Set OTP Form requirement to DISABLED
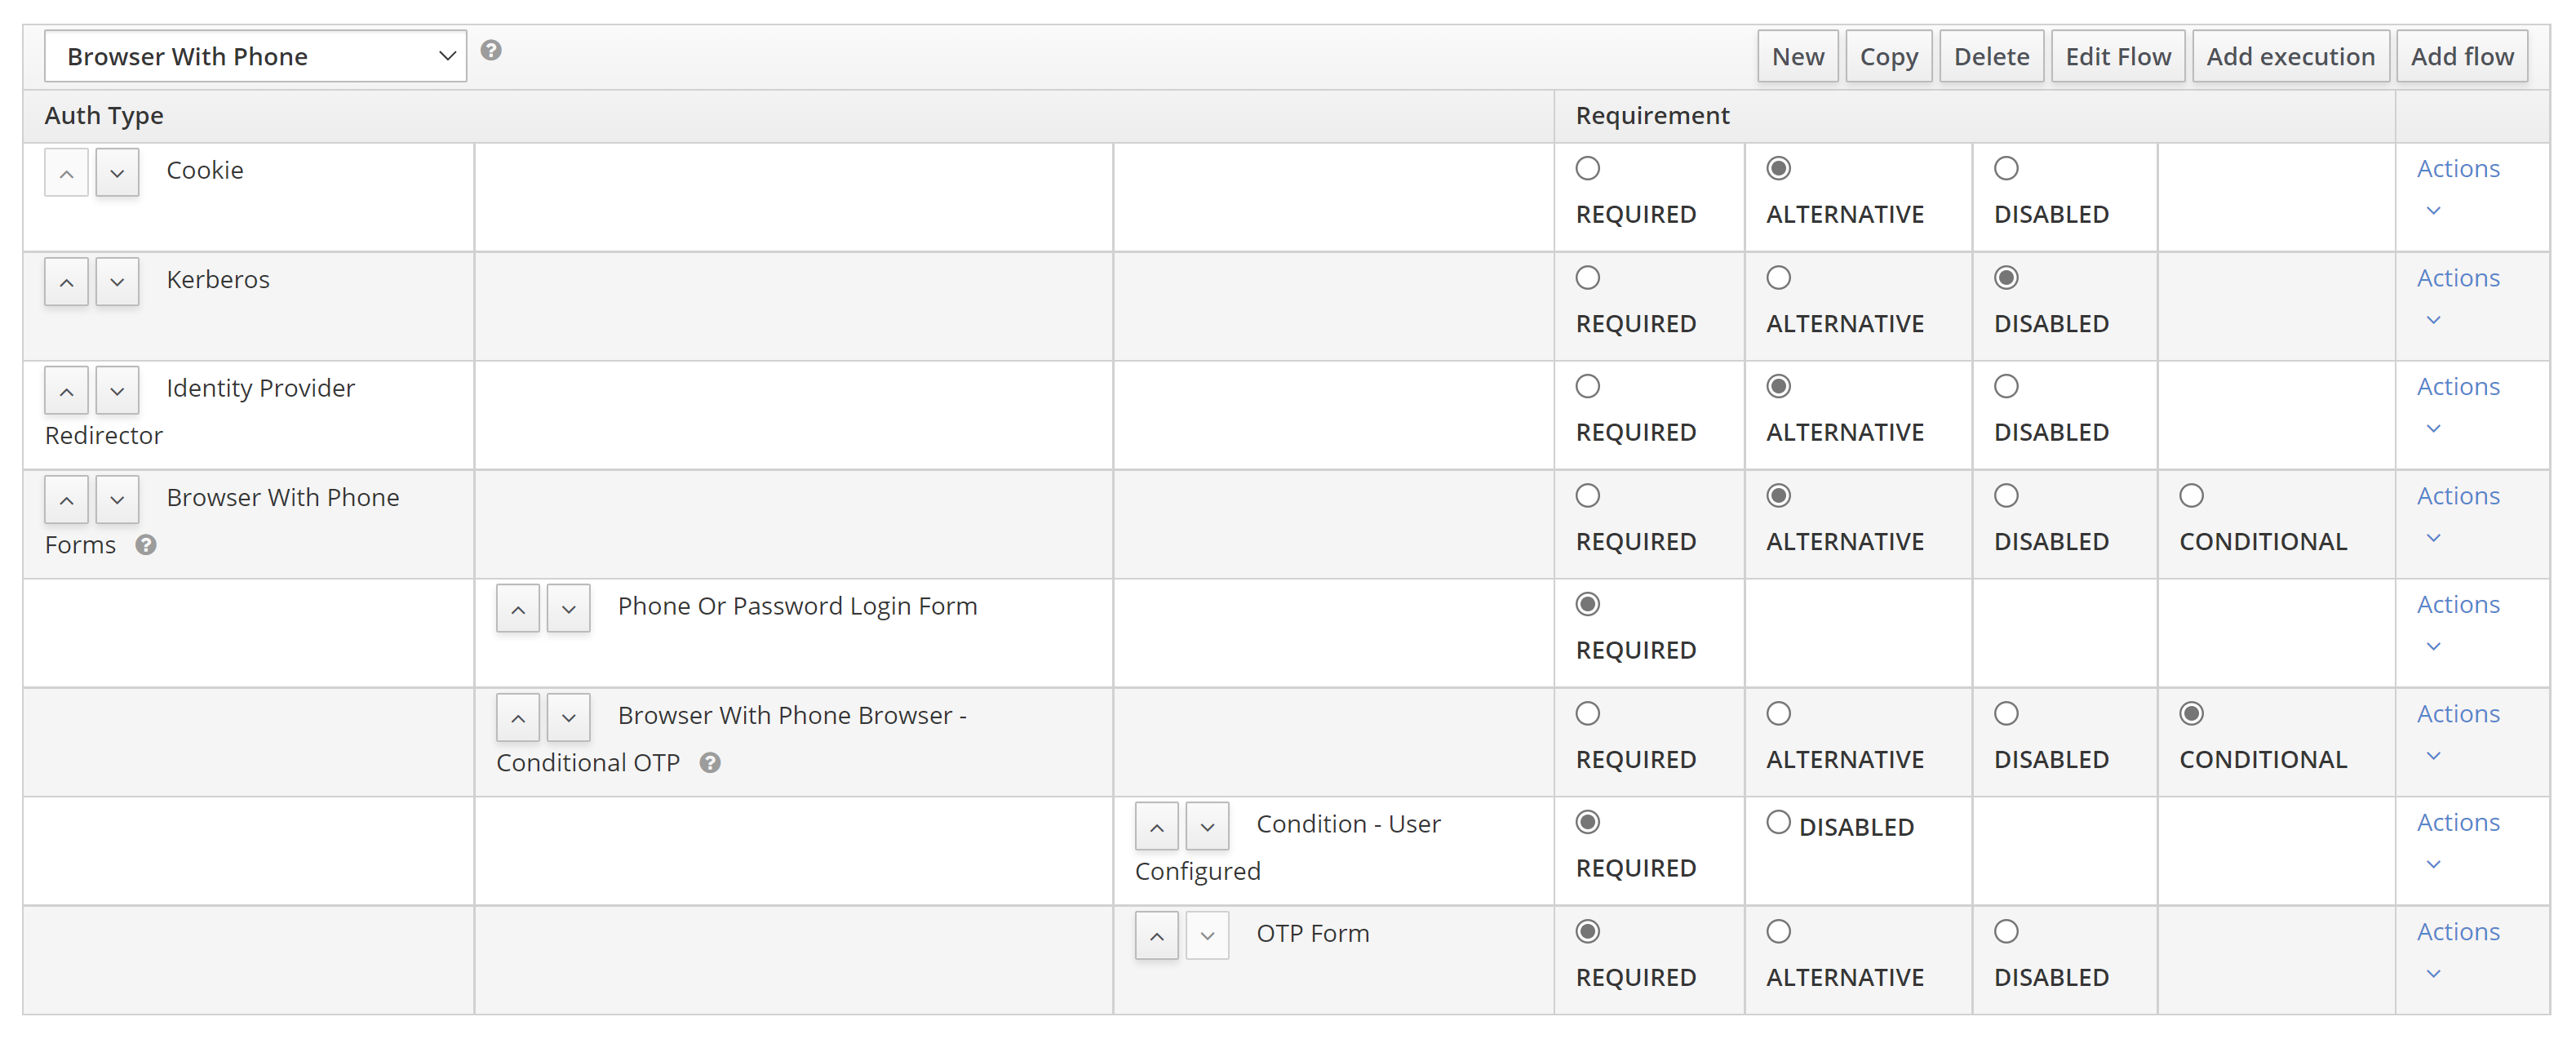The width and height of the screenshot is (2576, 1048). (2005, 932)
